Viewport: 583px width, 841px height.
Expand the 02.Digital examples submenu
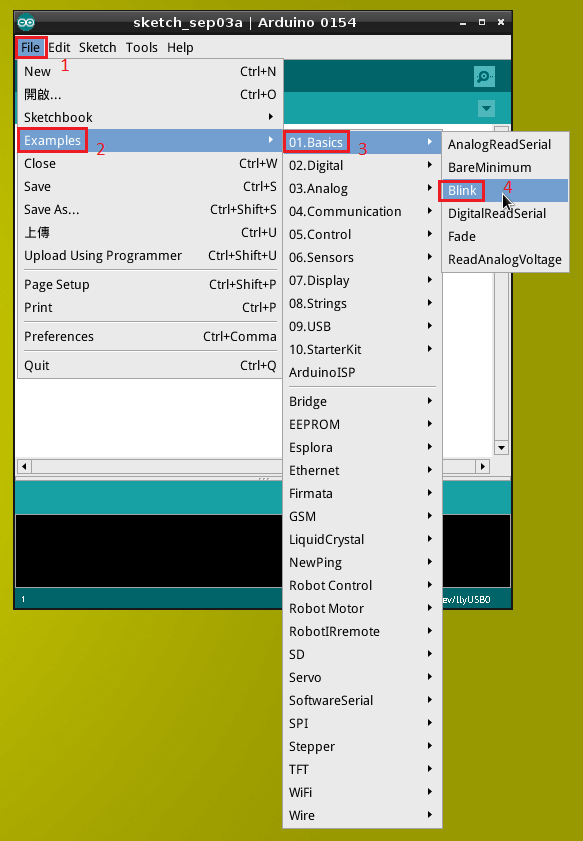click(362, 166)
